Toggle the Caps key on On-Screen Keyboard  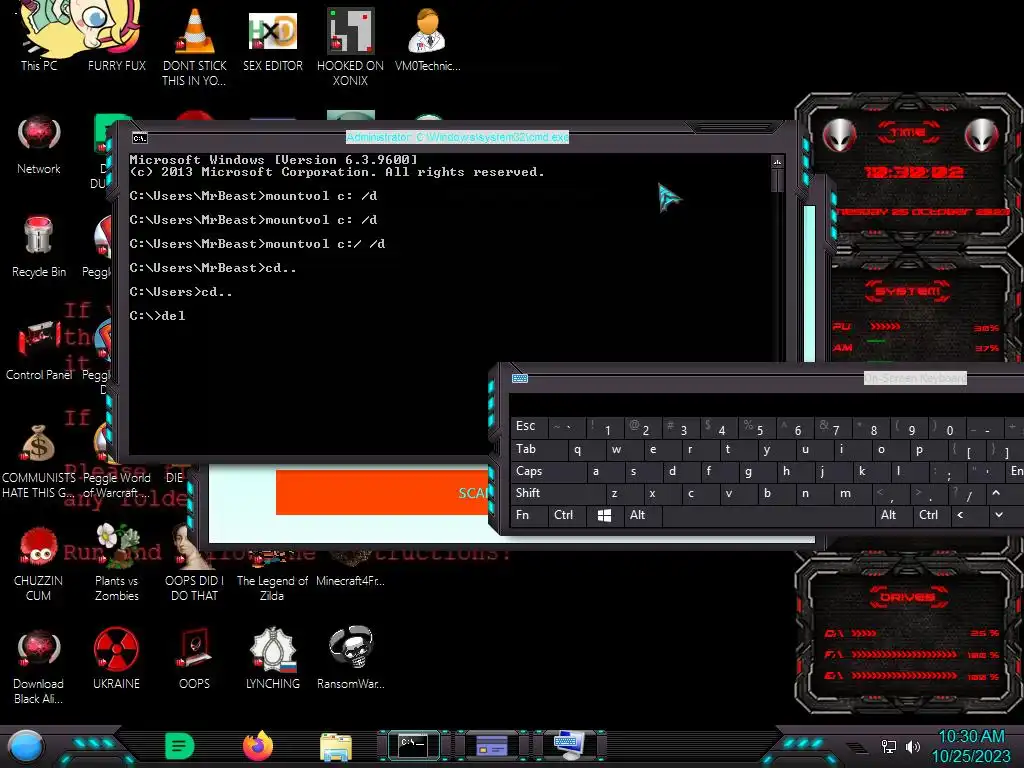point(548,471)
